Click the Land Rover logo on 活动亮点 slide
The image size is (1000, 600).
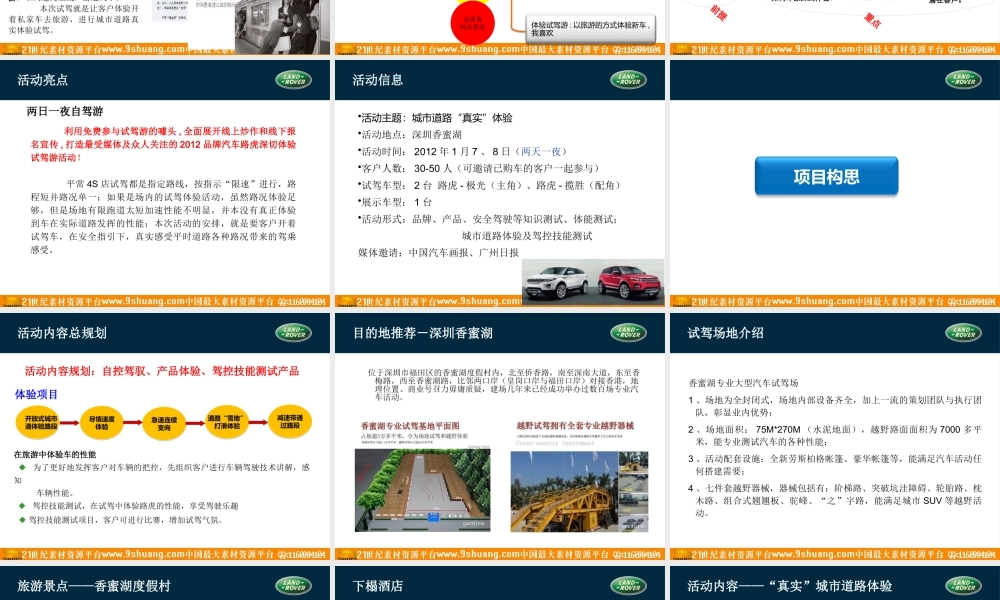293,80
